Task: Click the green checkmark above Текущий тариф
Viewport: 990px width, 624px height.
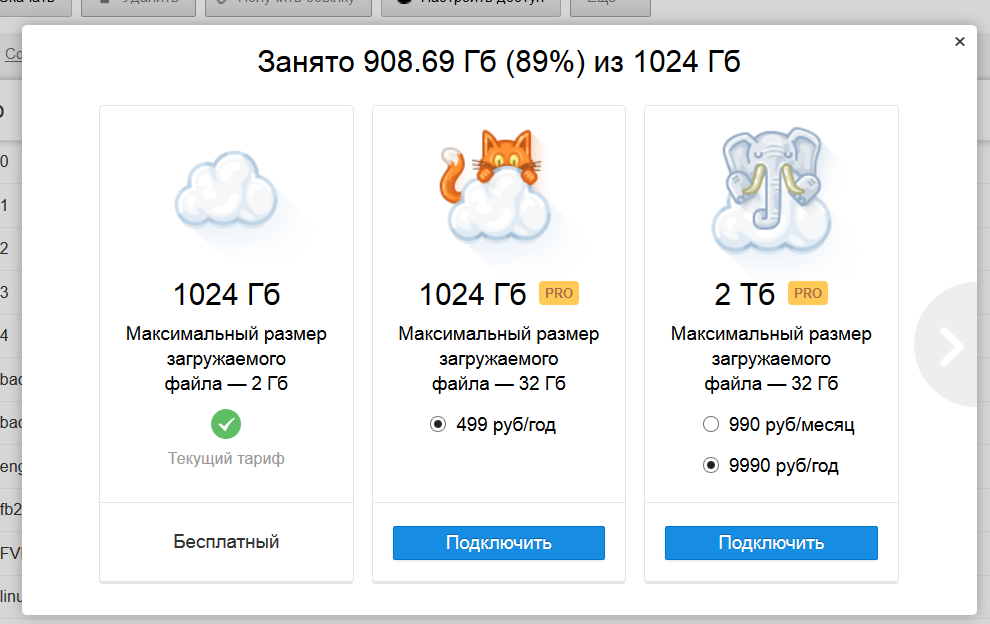Action: [x=226, y=424]
